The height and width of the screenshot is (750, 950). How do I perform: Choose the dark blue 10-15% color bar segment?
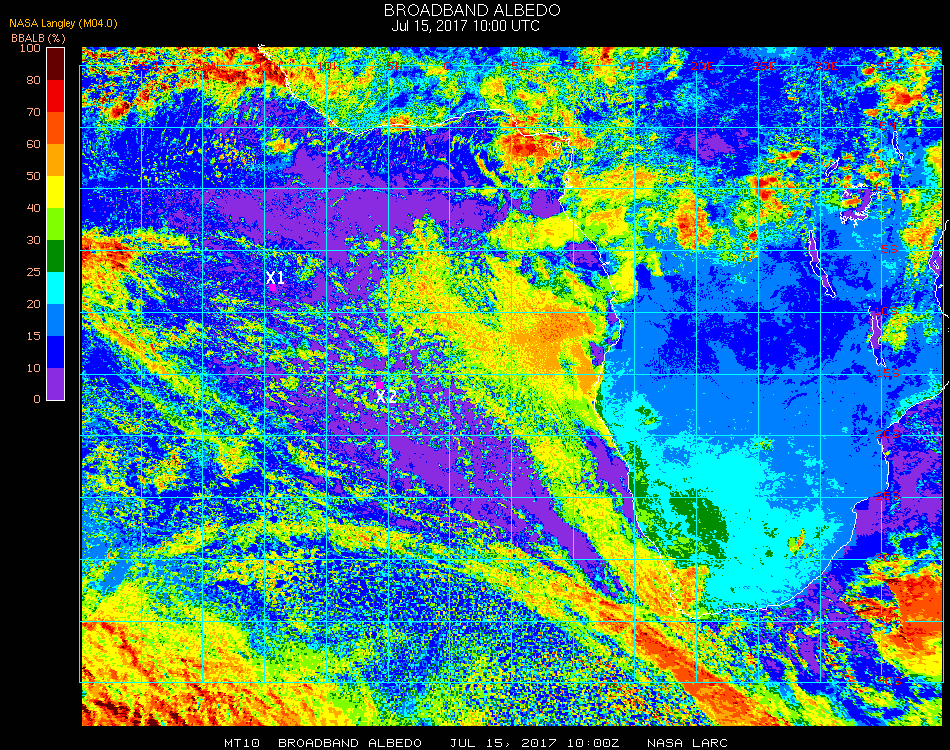click(x=56, y=352)
